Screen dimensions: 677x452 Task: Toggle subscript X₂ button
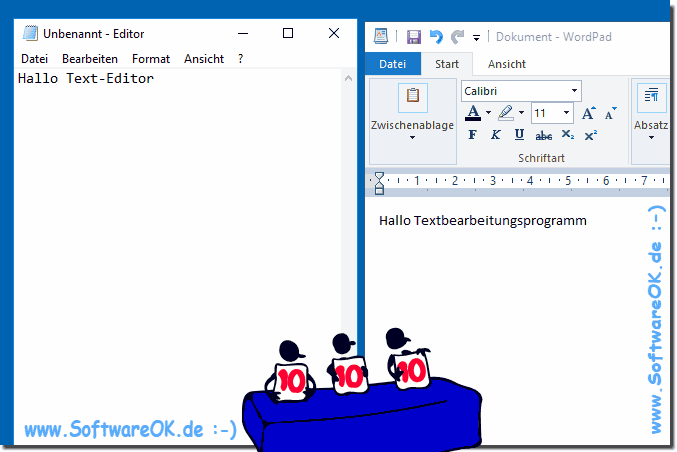click(567, 135)
